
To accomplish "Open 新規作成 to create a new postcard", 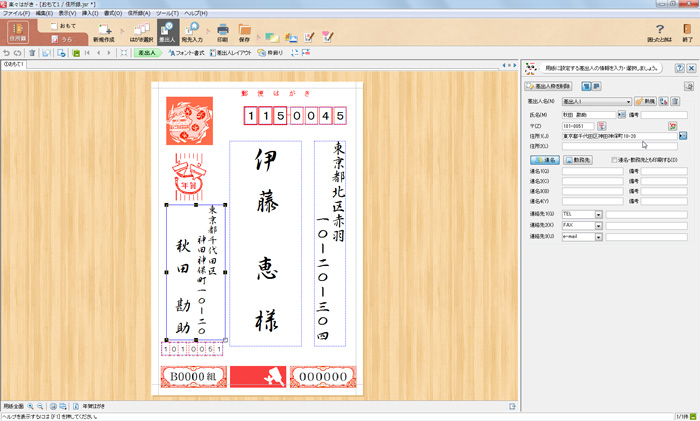I will click(104, 34).
